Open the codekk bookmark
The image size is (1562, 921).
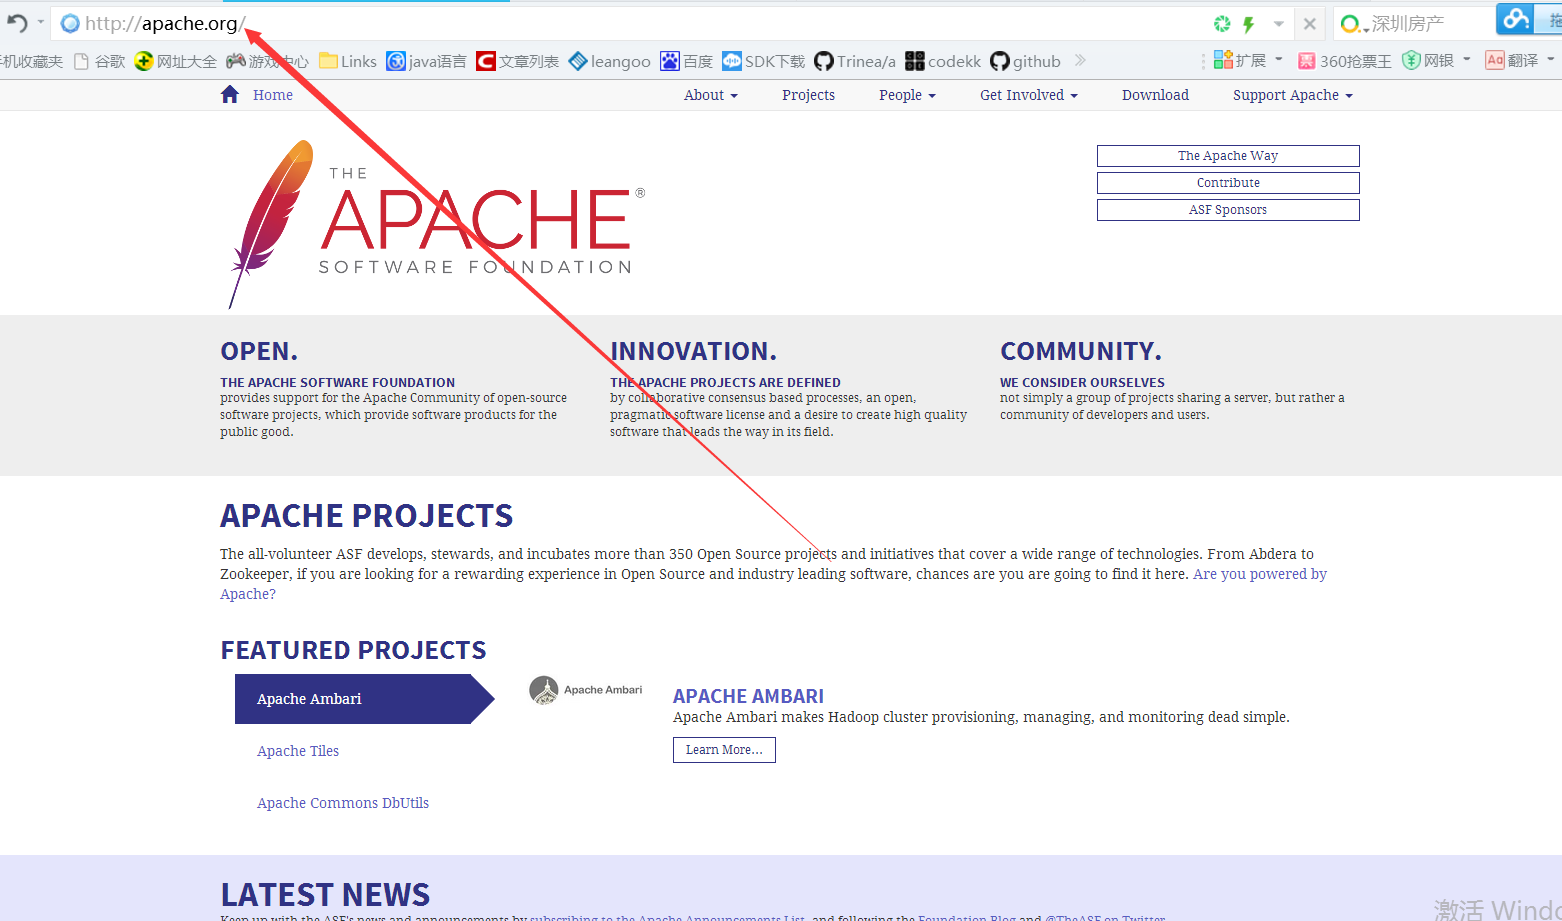pos(943,61)
